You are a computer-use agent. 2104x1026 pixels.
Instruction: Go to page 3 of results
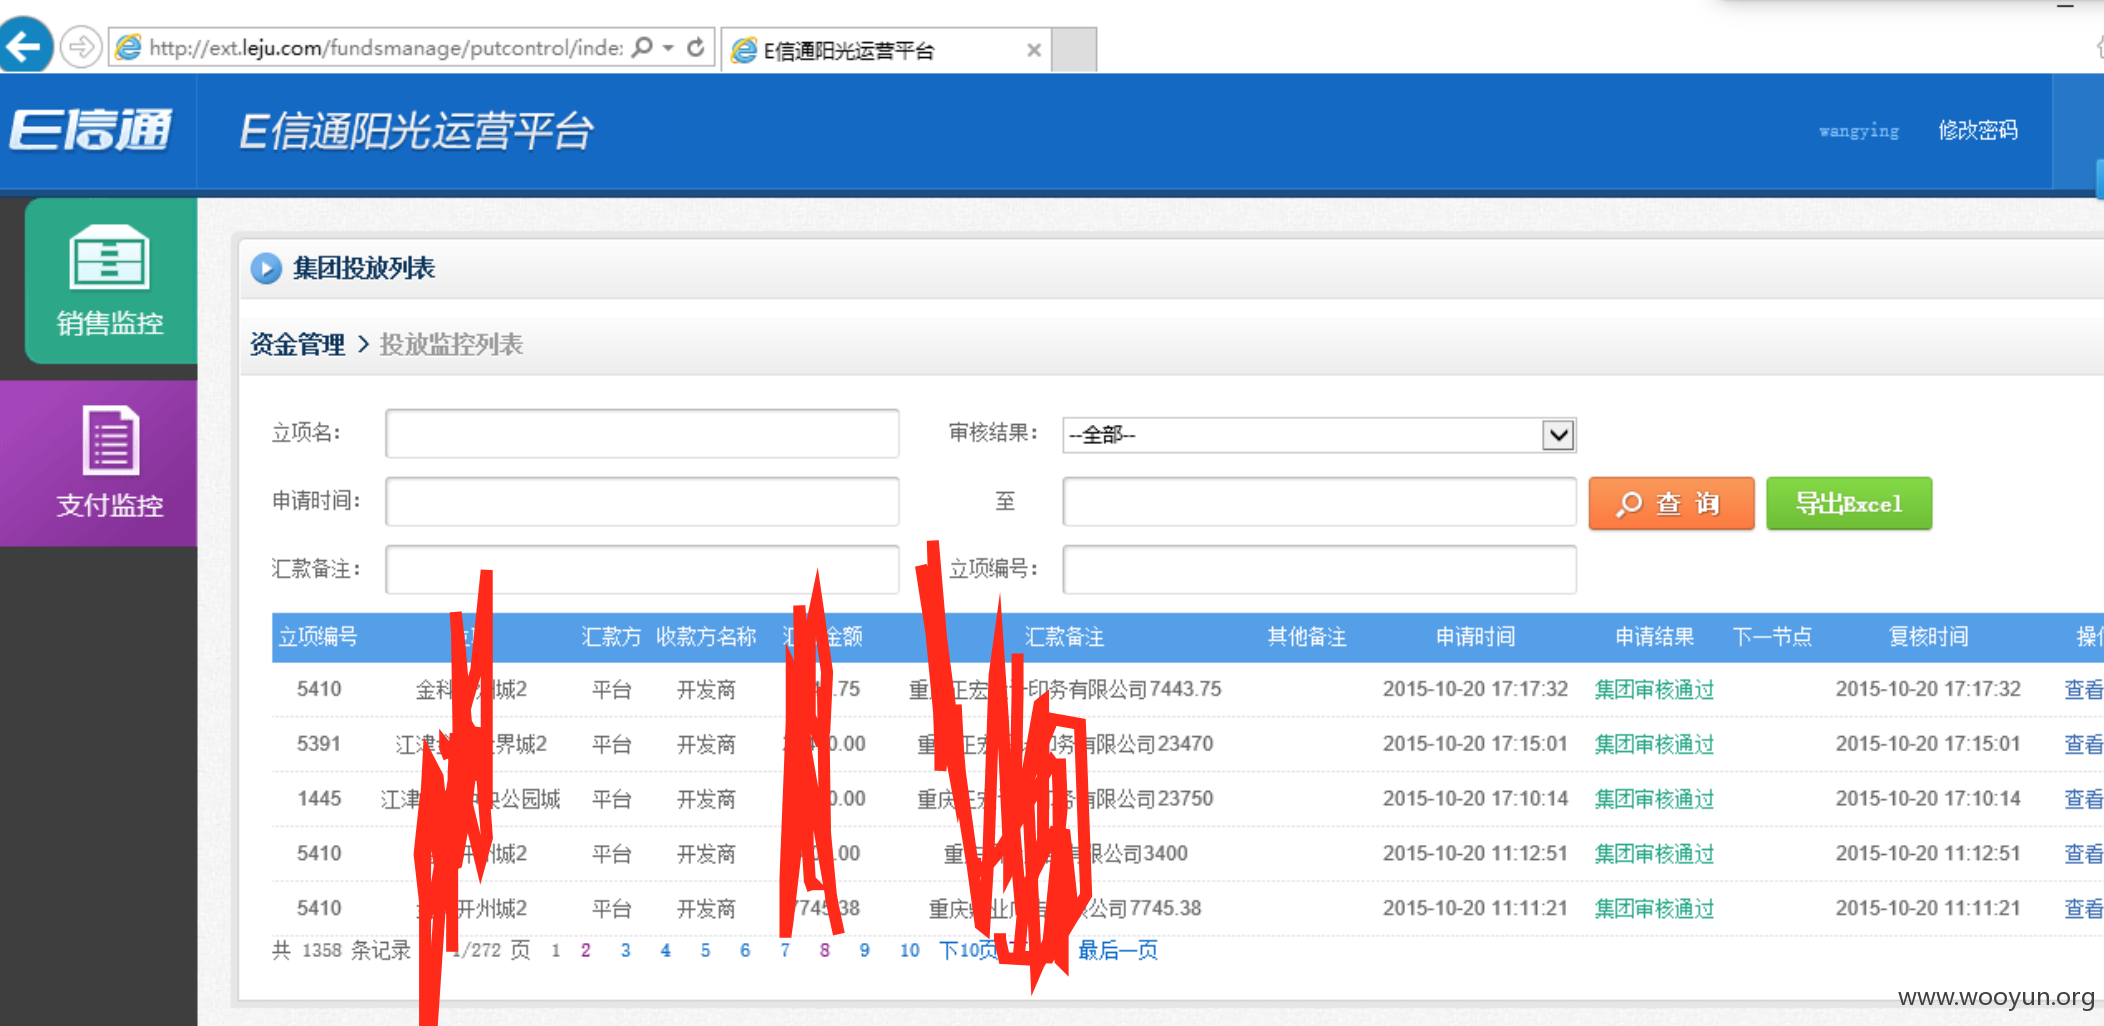(x=626, y=950)
